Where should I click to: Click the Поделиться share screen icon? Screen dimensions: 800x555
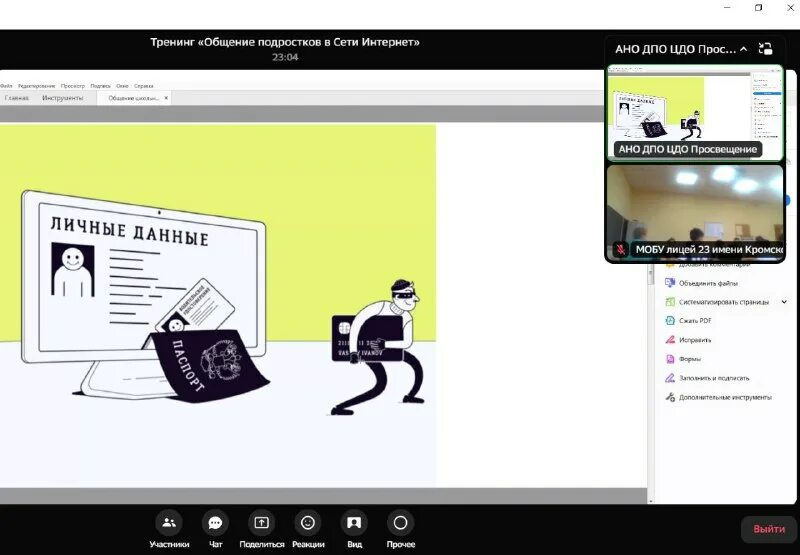point(261,523)
